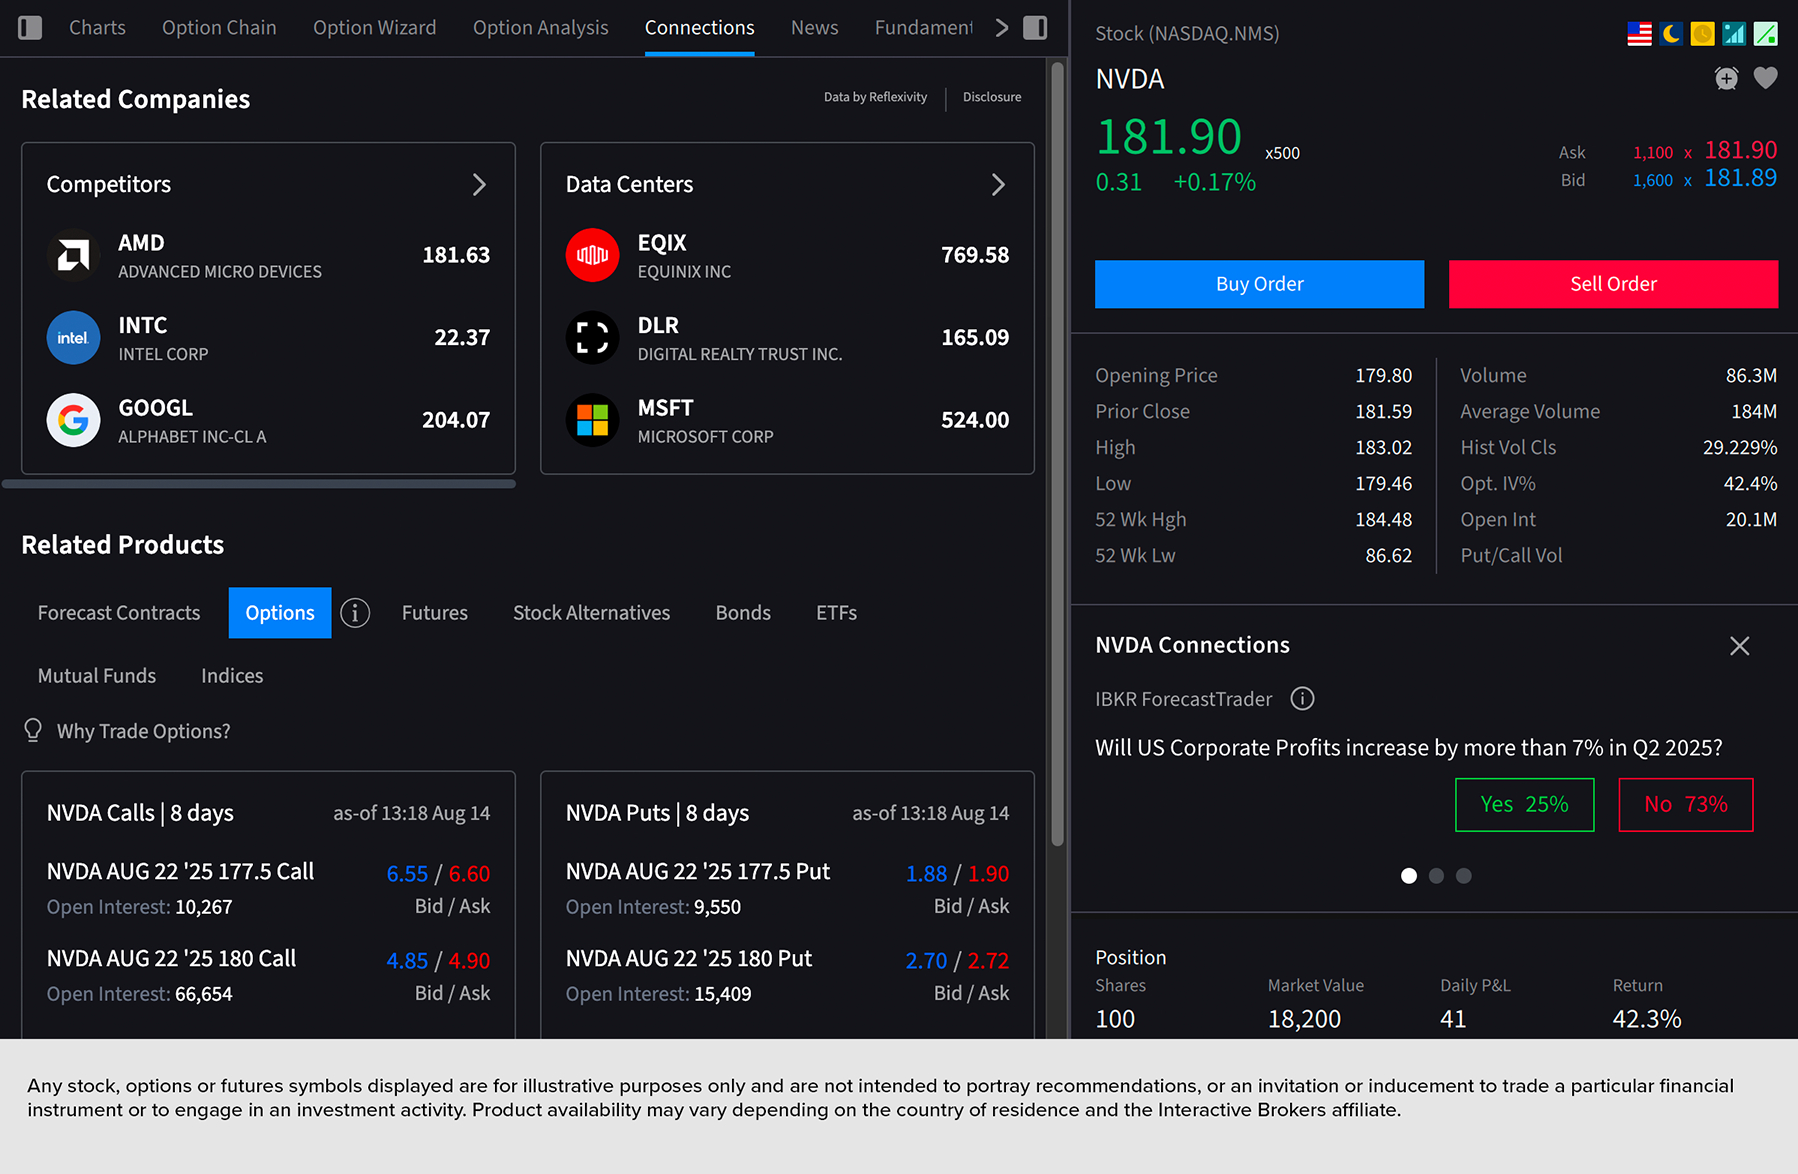
Task: Select the second carousel dot
Action: [1436, 876]
